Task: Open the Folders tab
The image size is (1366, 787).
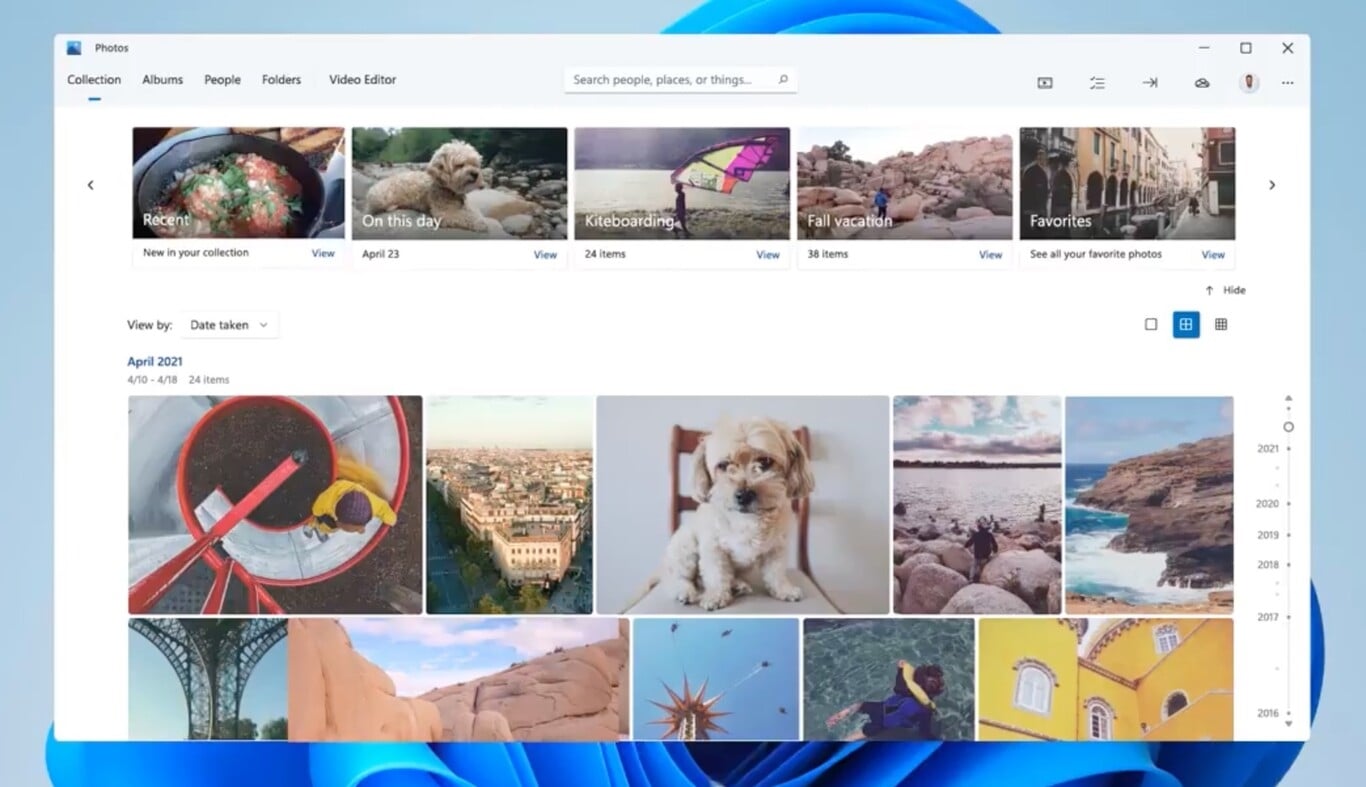Action: 281,80
